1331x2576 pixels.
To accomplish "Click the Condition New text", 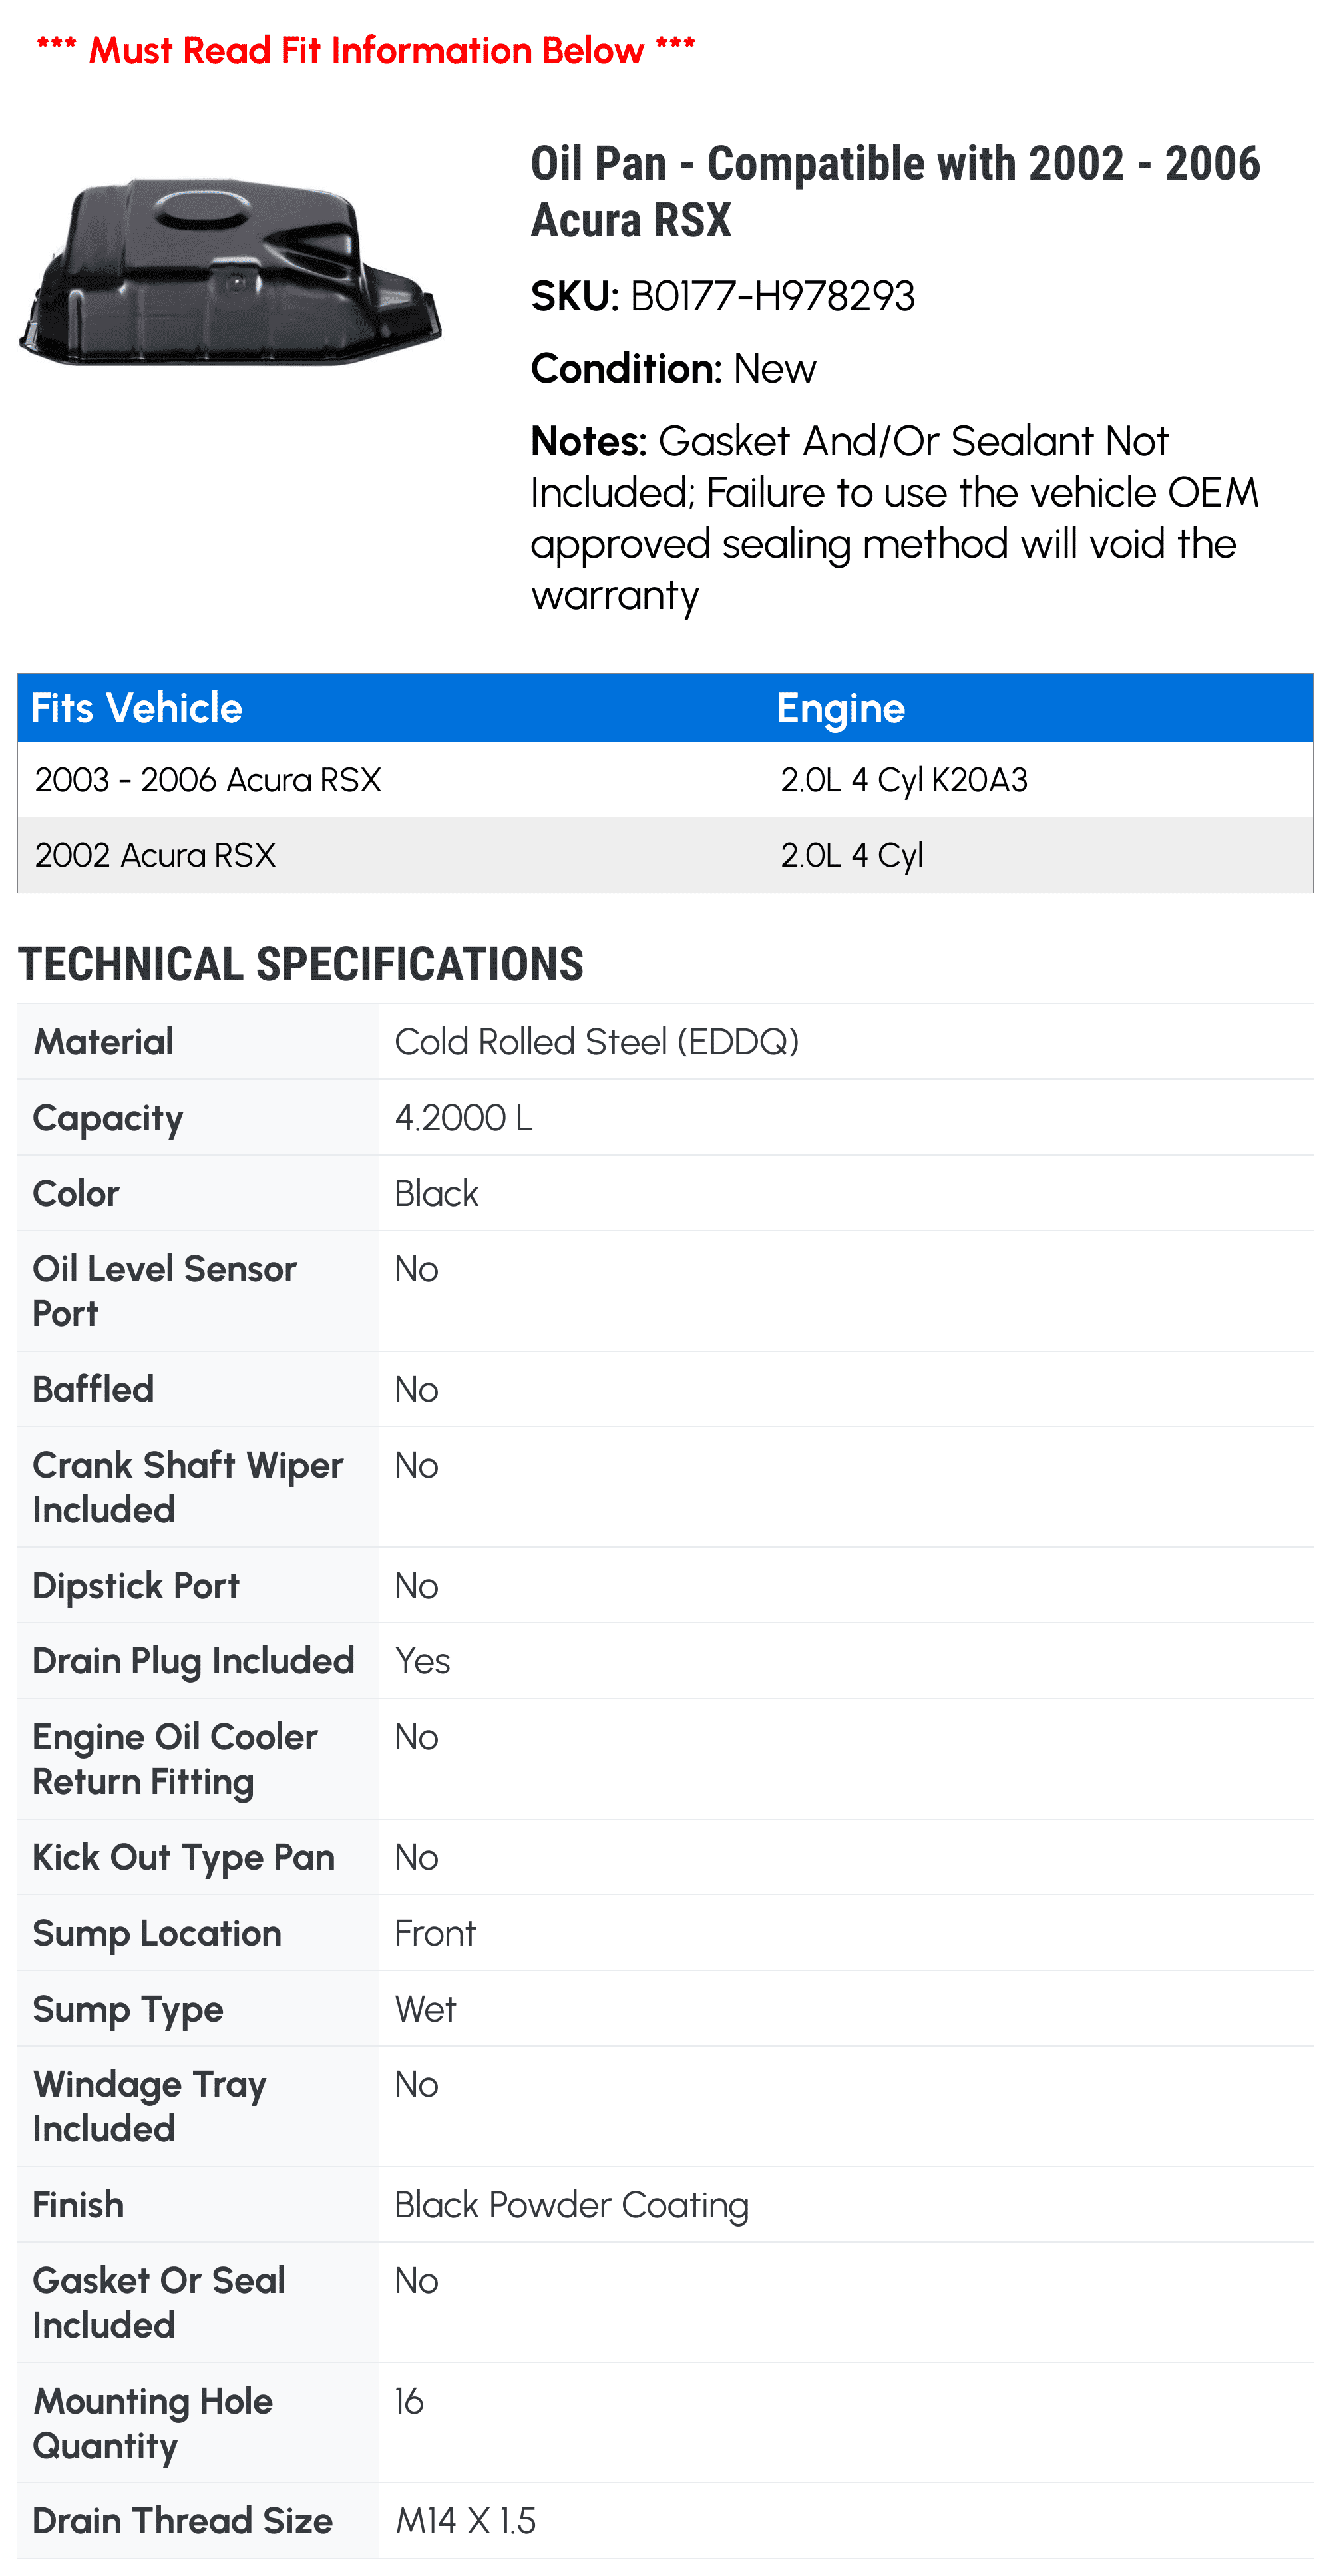I will pyautogui.click(x=673, y=369).
